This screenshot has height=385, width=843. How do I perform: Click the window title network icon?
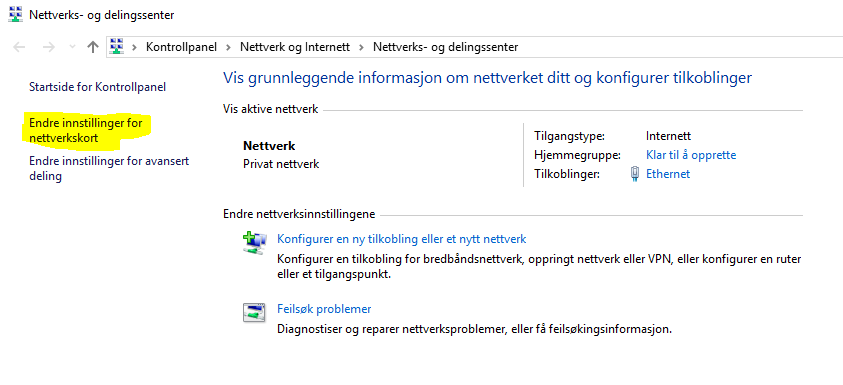(16, 15)
